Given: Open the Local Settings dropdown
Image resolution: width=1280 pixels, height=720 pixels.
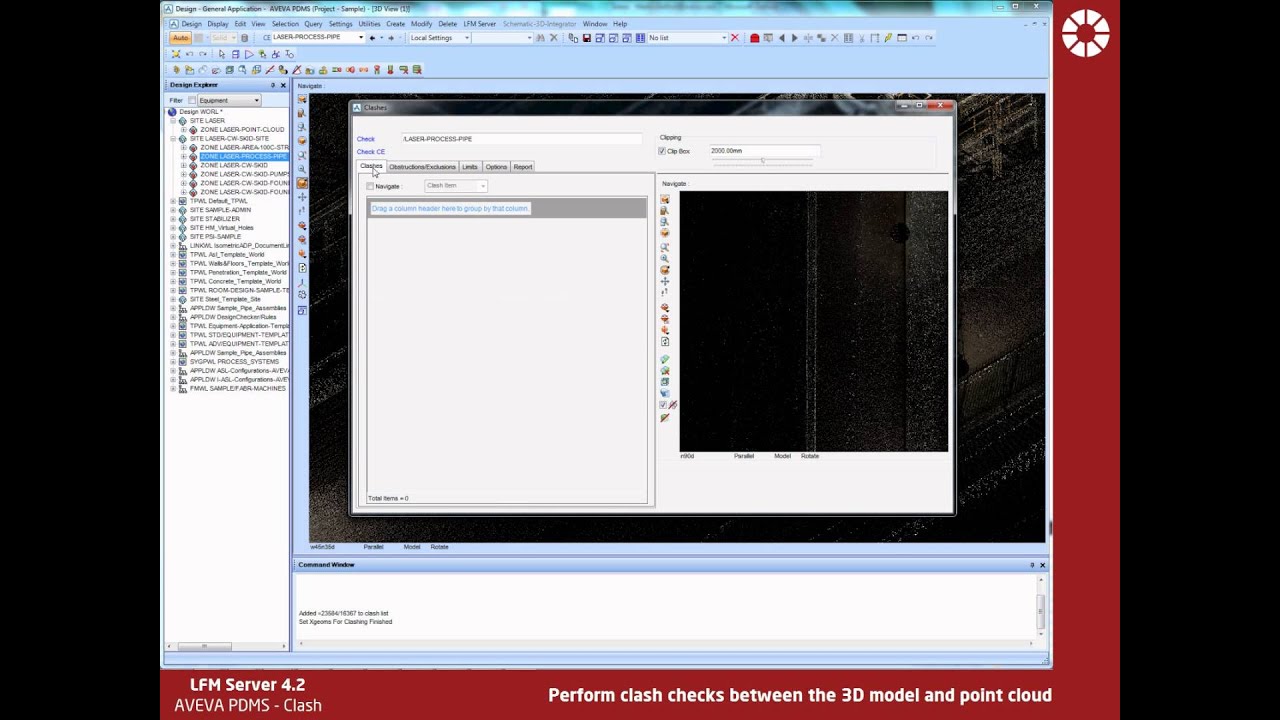Looking at the screenshot, I should point(466,38).
